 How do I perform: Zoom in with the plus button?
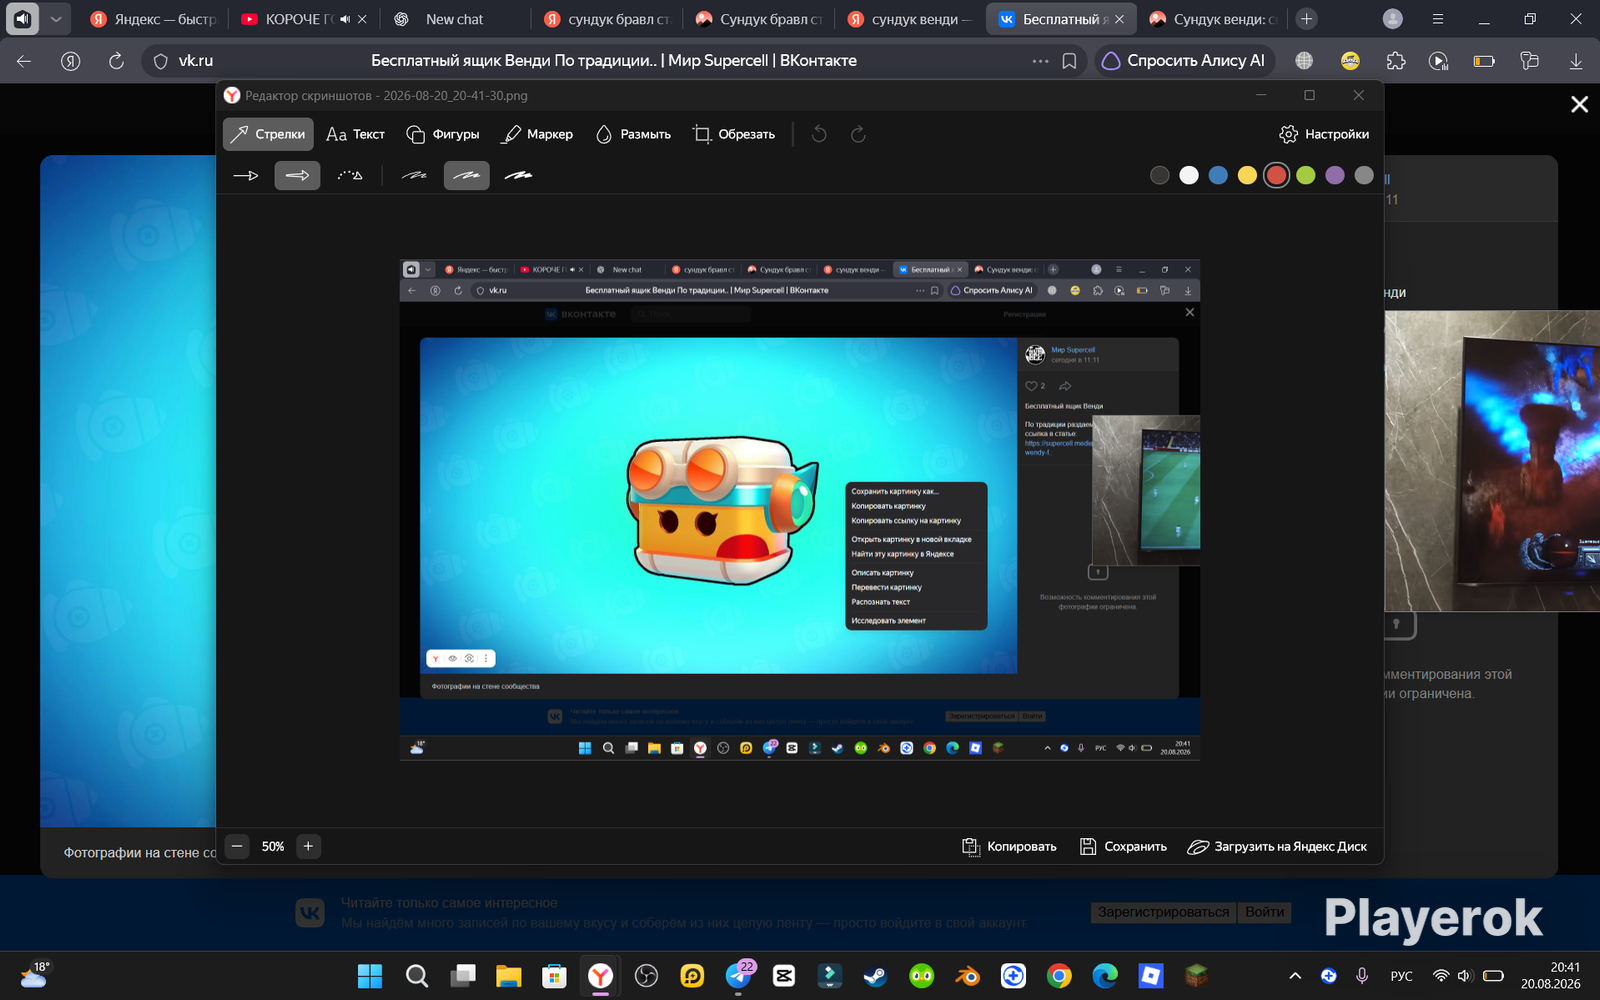click(x=308, y=846)
